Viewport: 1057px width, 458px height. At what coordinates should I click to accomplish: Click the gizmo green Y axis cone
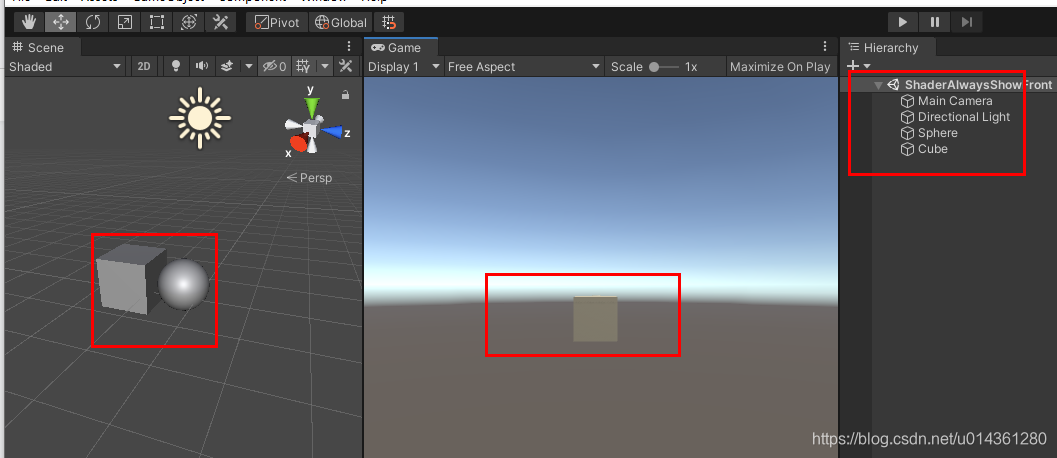tap(311, 108)
